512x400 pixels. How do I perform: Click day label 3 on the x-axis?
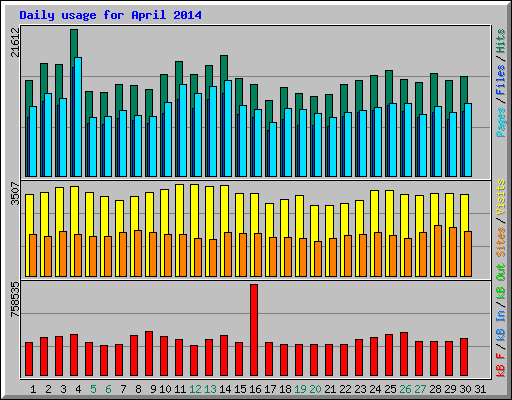pos(63,389)
